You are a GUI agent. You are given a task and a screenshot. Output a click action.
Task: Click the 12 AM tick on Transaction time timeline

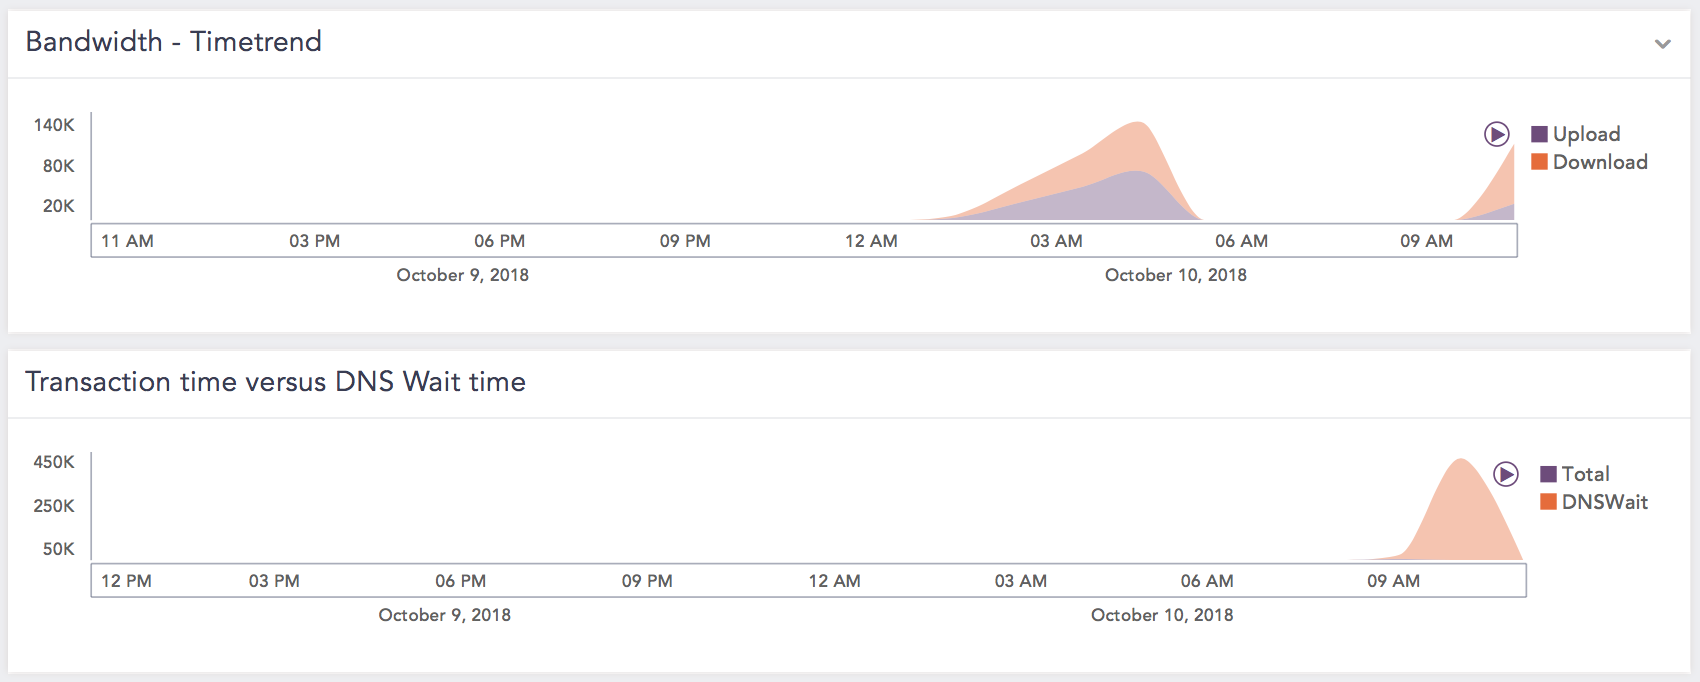pyautogui.click(x=834, y=581)
